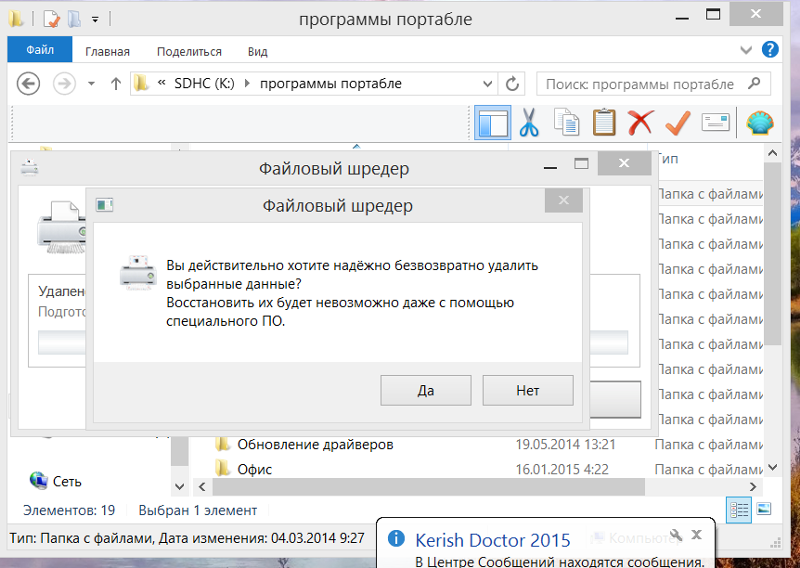800x568 pixels.
Task: Click the orange checkmark Properties toolbar icon
Action: point(678,123)
